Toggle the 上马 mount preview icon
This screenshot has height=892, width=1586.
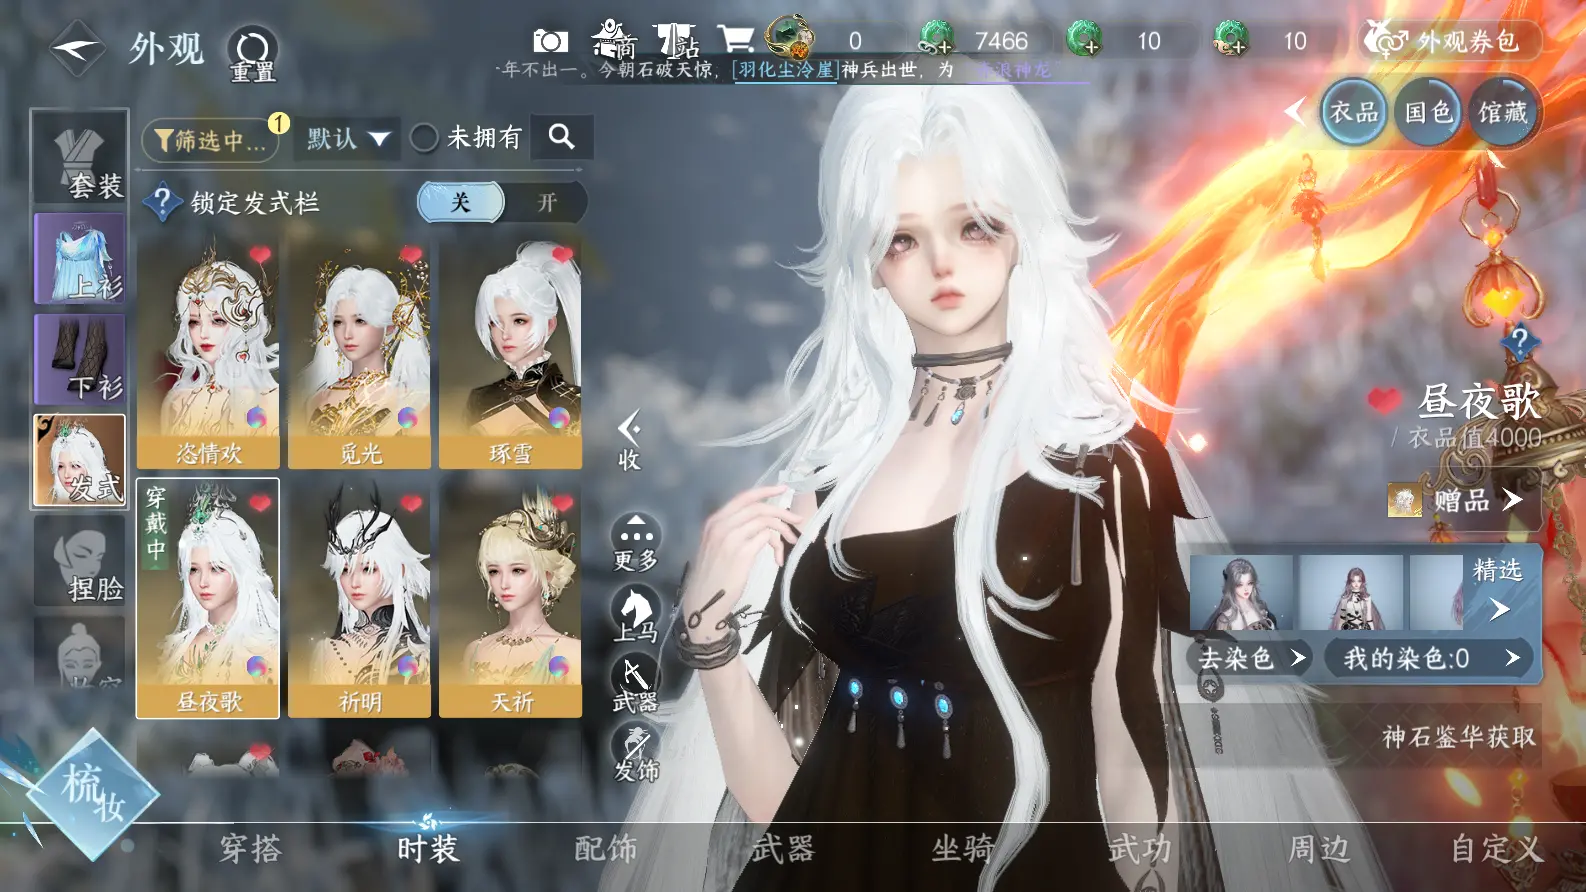click(x=635, y=614)
